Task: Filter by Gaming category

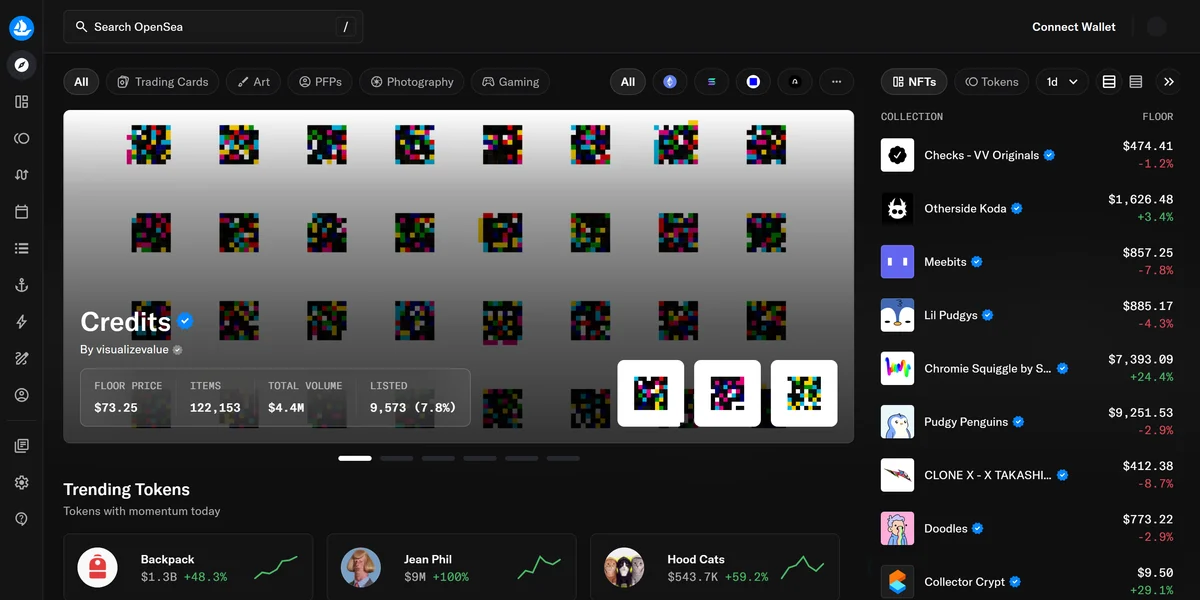Action: [510, 82]
